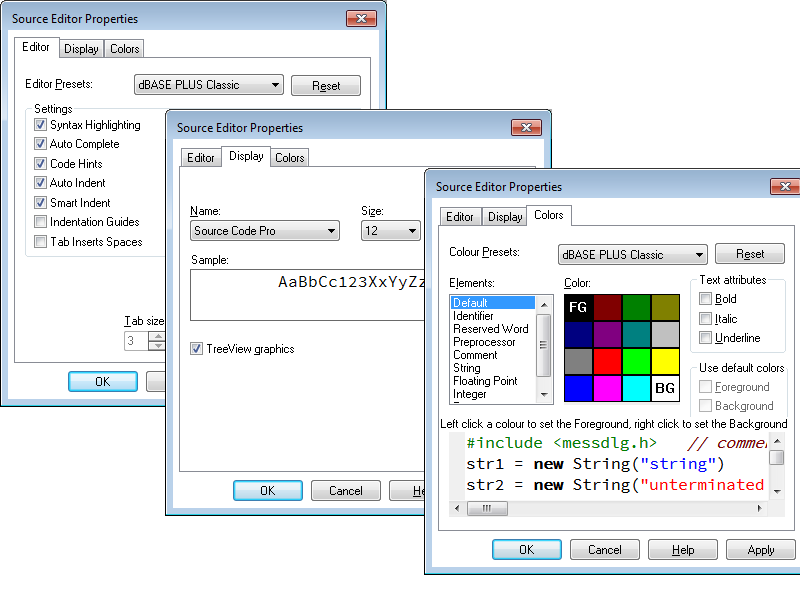Click OK in the Display window

268,491
